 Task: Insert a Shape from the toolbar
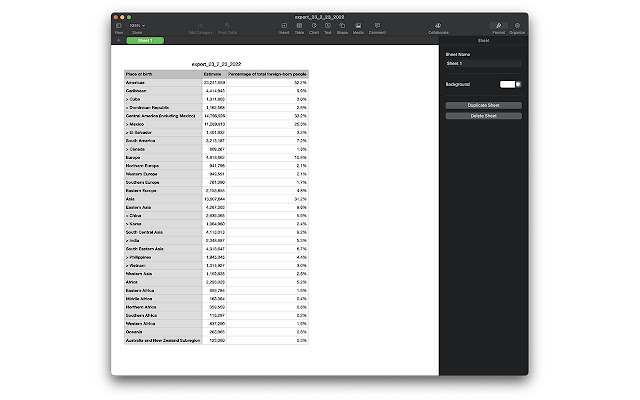pos(342,25)
